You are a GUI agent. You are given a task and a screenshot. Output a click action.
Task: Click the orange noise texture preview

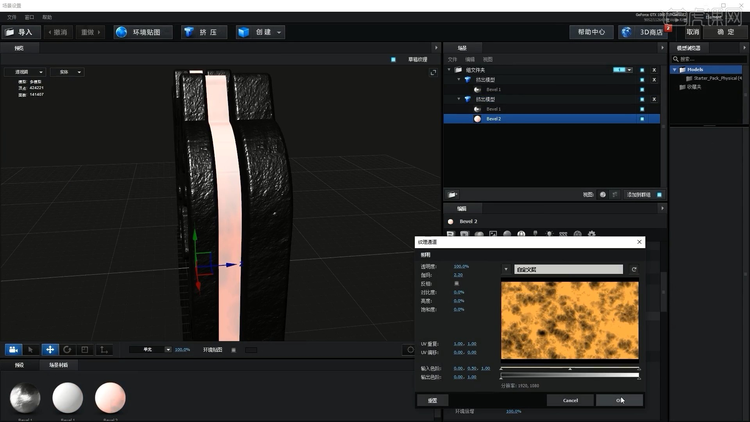click(570, 320)
